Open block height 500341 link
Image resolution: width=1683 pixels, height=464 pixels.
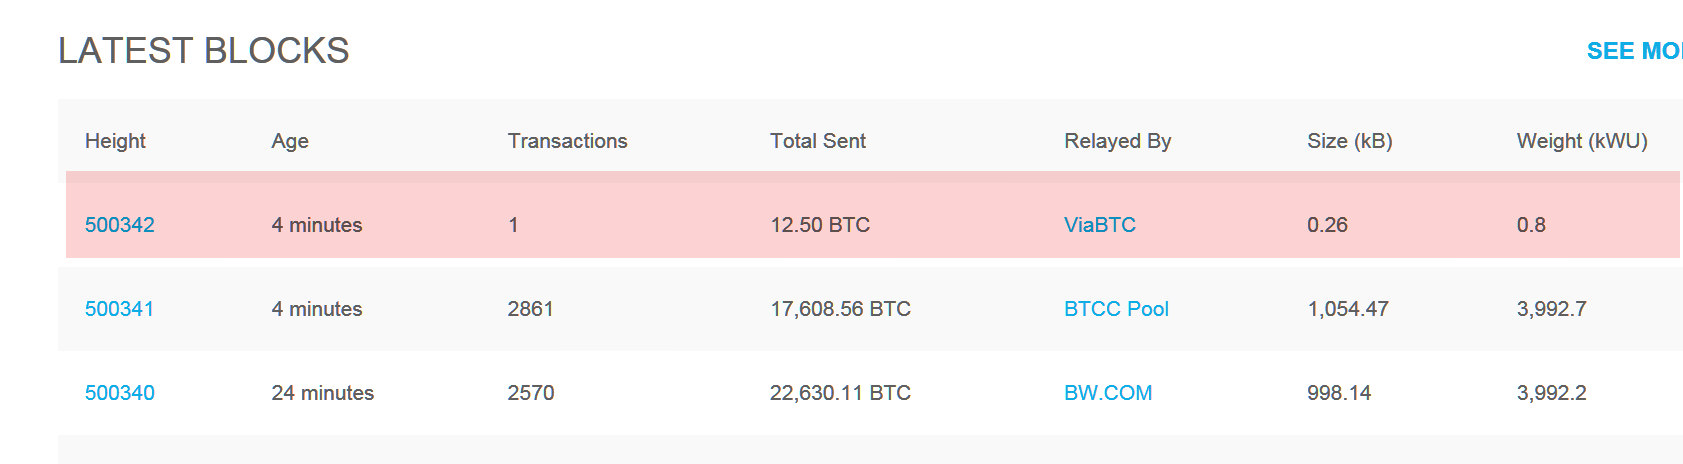click(x=120, y=309)
